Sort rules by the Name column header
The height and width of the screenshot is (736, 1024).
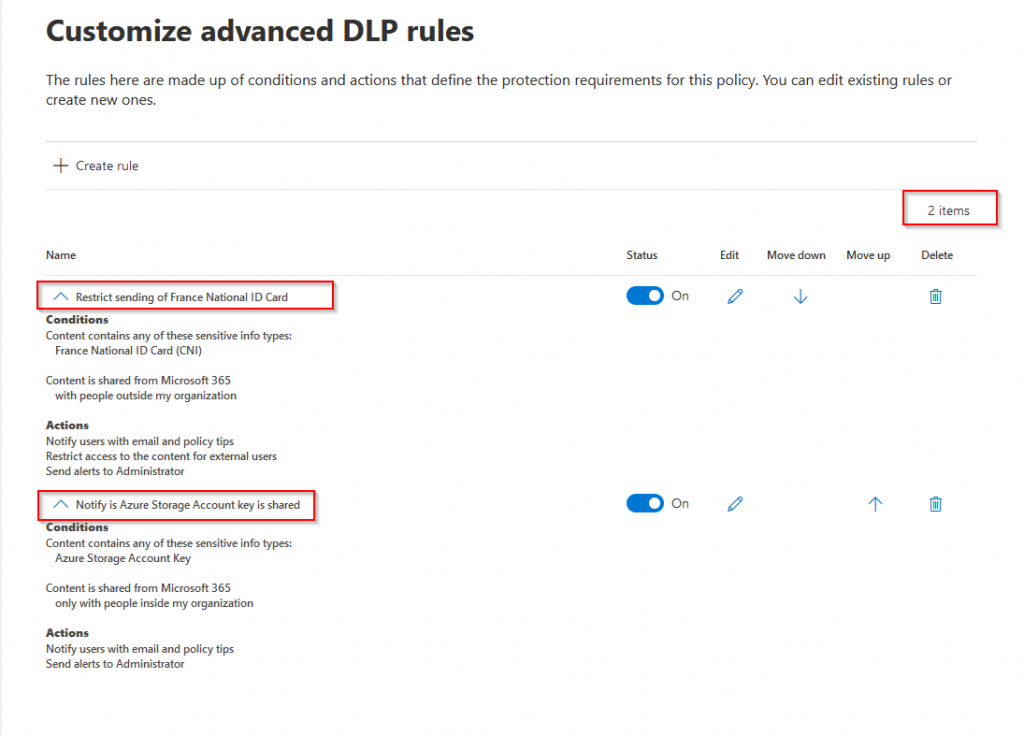click(61, 255)
